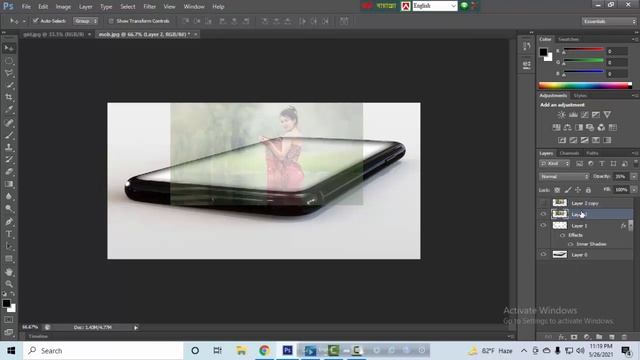Viewport: 640px width, 360px height.
Task: Add a Brightness/Contrast adjustment
Action: (562, 115)
